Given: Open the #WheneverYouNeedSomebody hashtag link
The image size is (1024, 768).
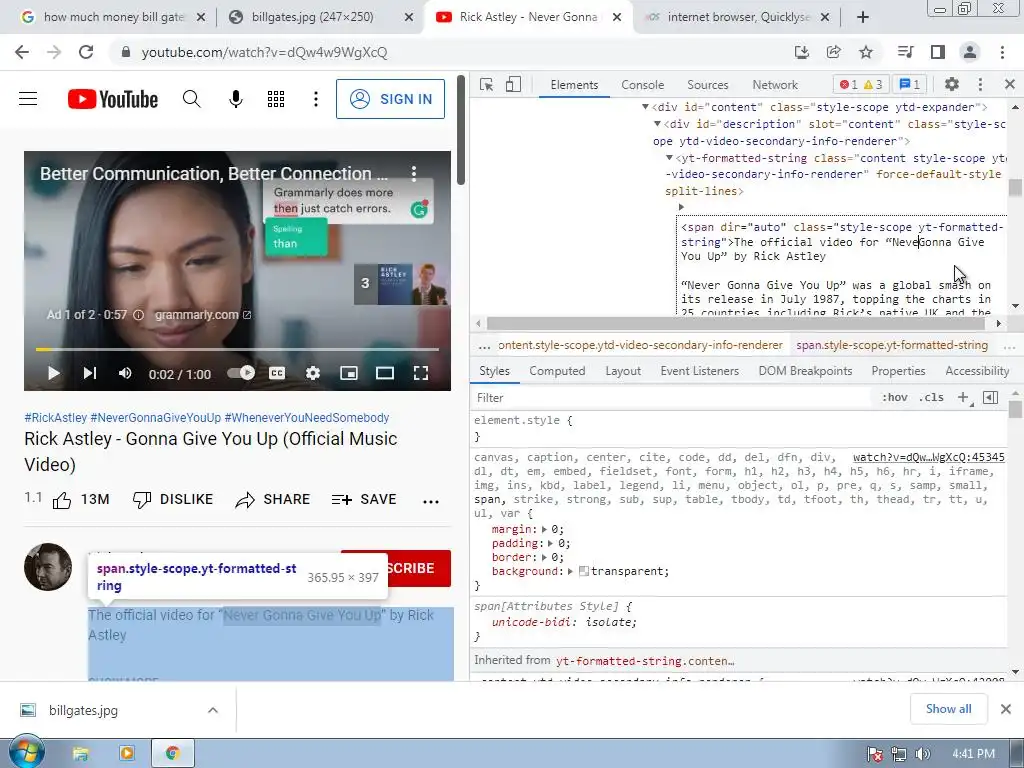Looking at the screenshot, I should [306, 417].
